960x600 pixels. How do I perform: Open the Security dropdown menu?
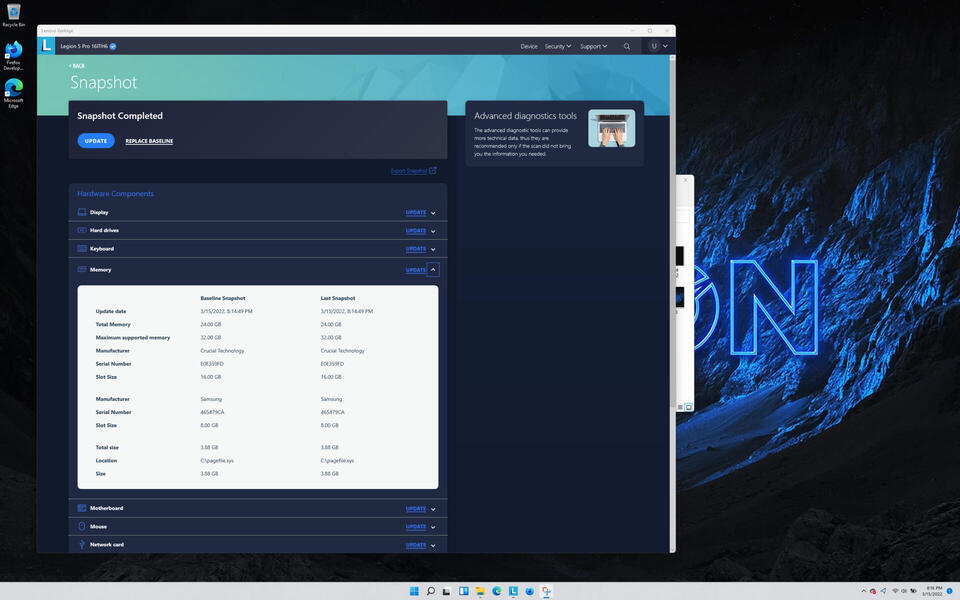tap(558, 47)
